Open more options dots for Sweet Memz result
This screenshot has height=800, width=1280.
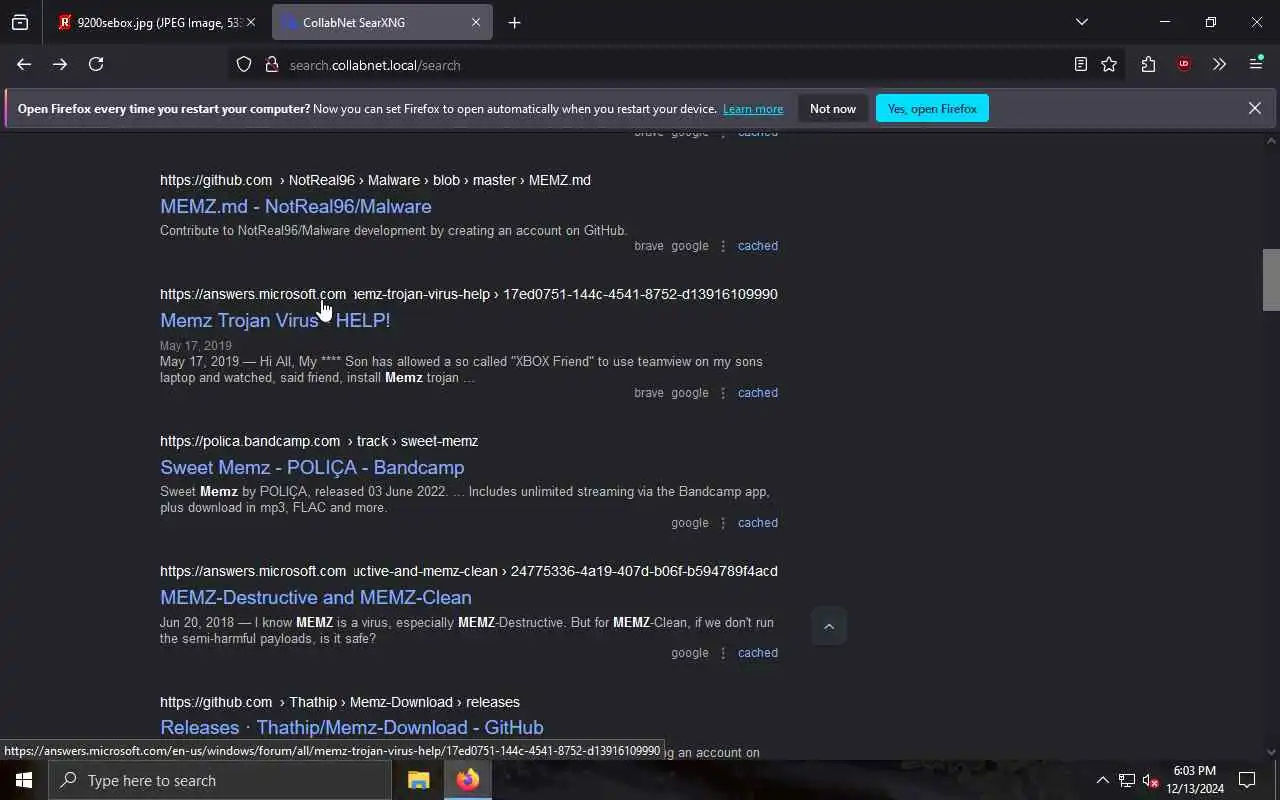[723, 523]
